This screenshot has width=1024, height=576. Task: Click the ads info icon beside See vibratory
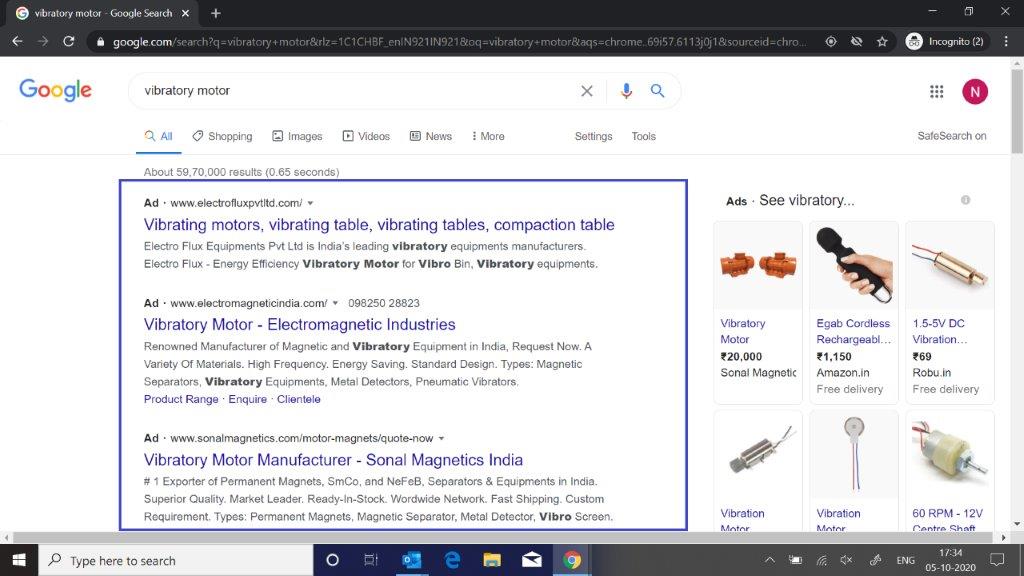(965, 200)
